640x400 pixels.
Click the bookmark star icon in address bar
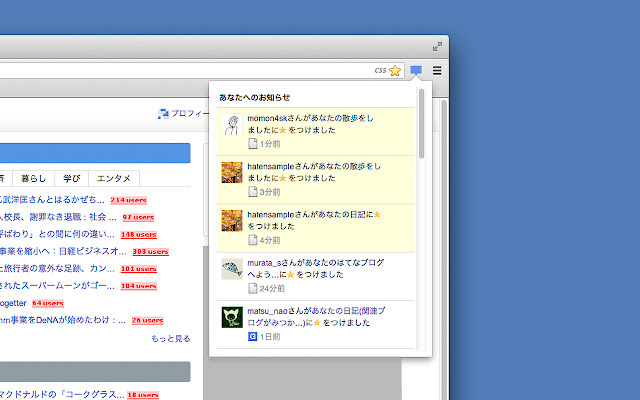pos(395,70)
